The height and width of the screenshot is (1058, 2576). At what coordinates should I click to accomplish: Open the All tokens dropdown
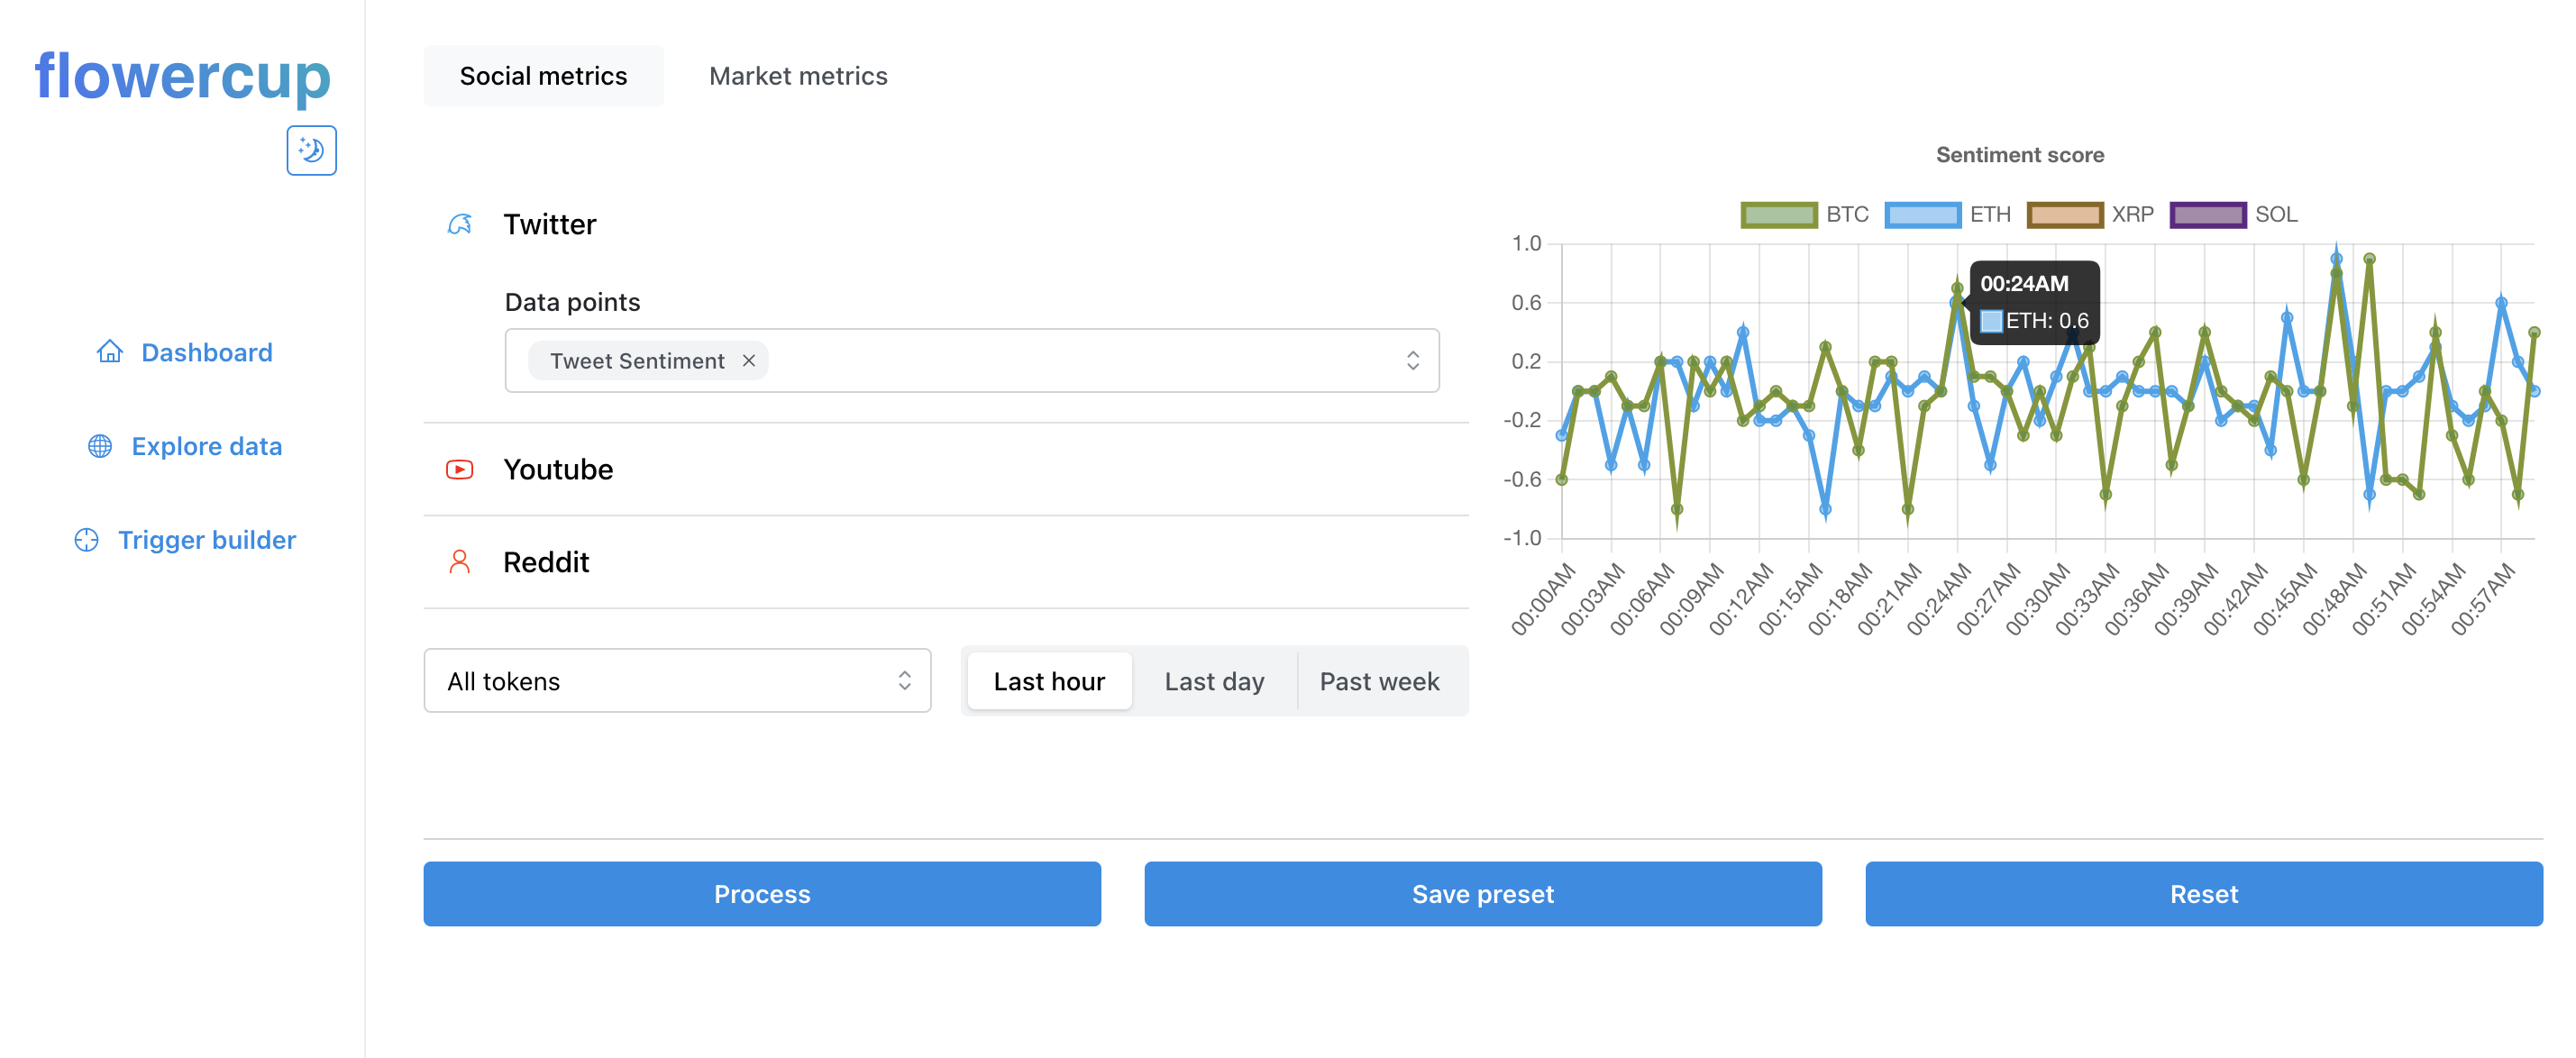click(677, 681)
